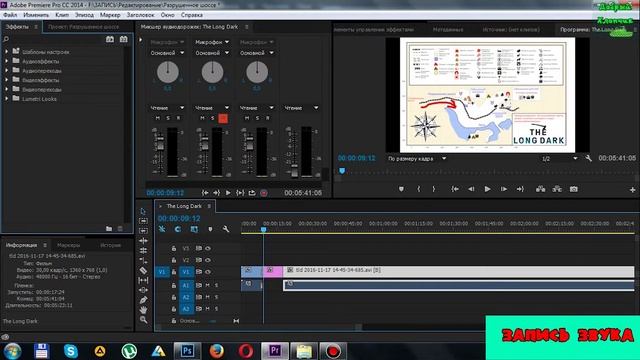Open the 1/2 playback resolution dropdown

[x=559, y=159]
